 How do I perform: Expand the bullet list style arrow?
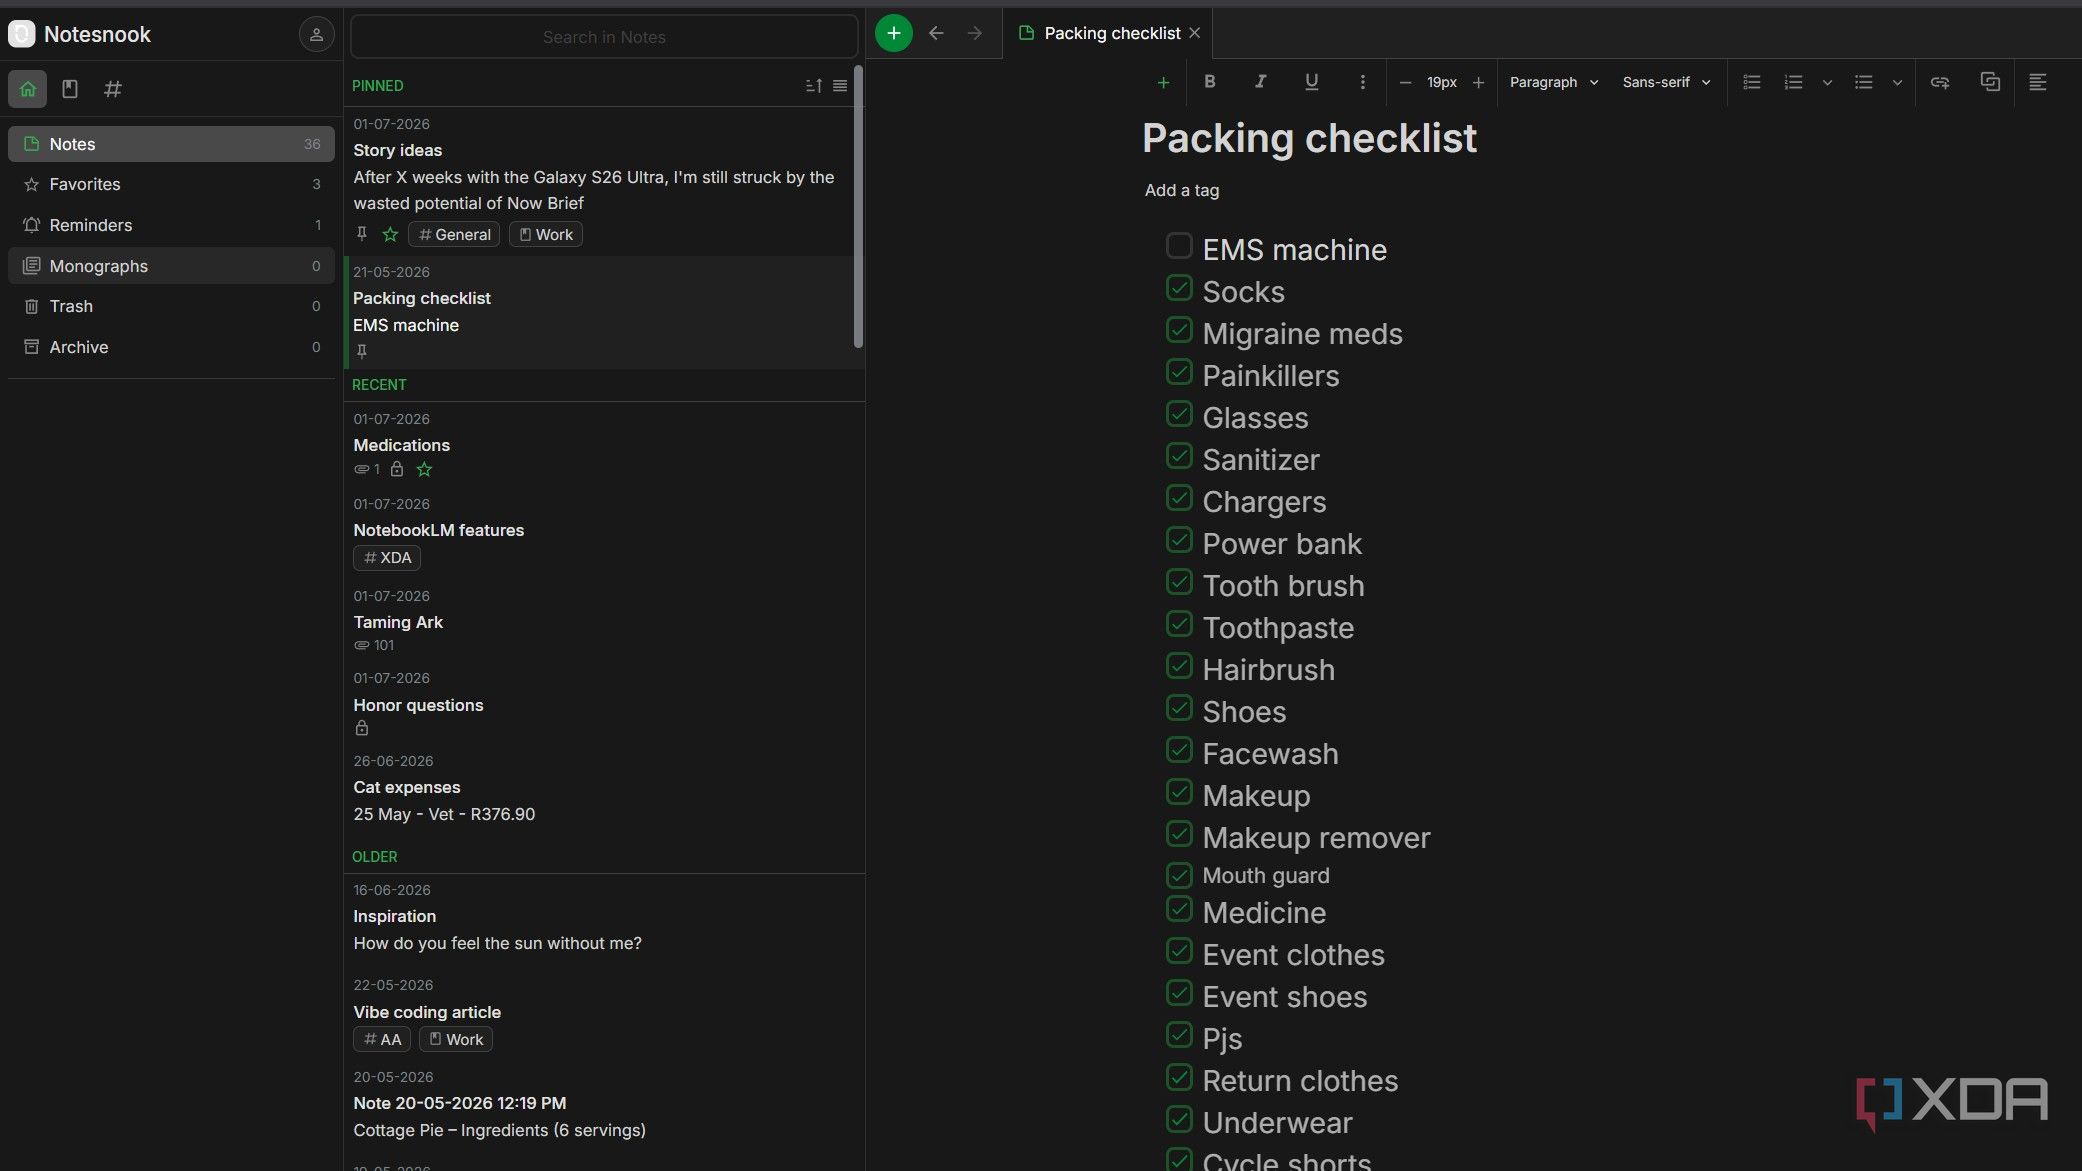[x=1897, y=82]
